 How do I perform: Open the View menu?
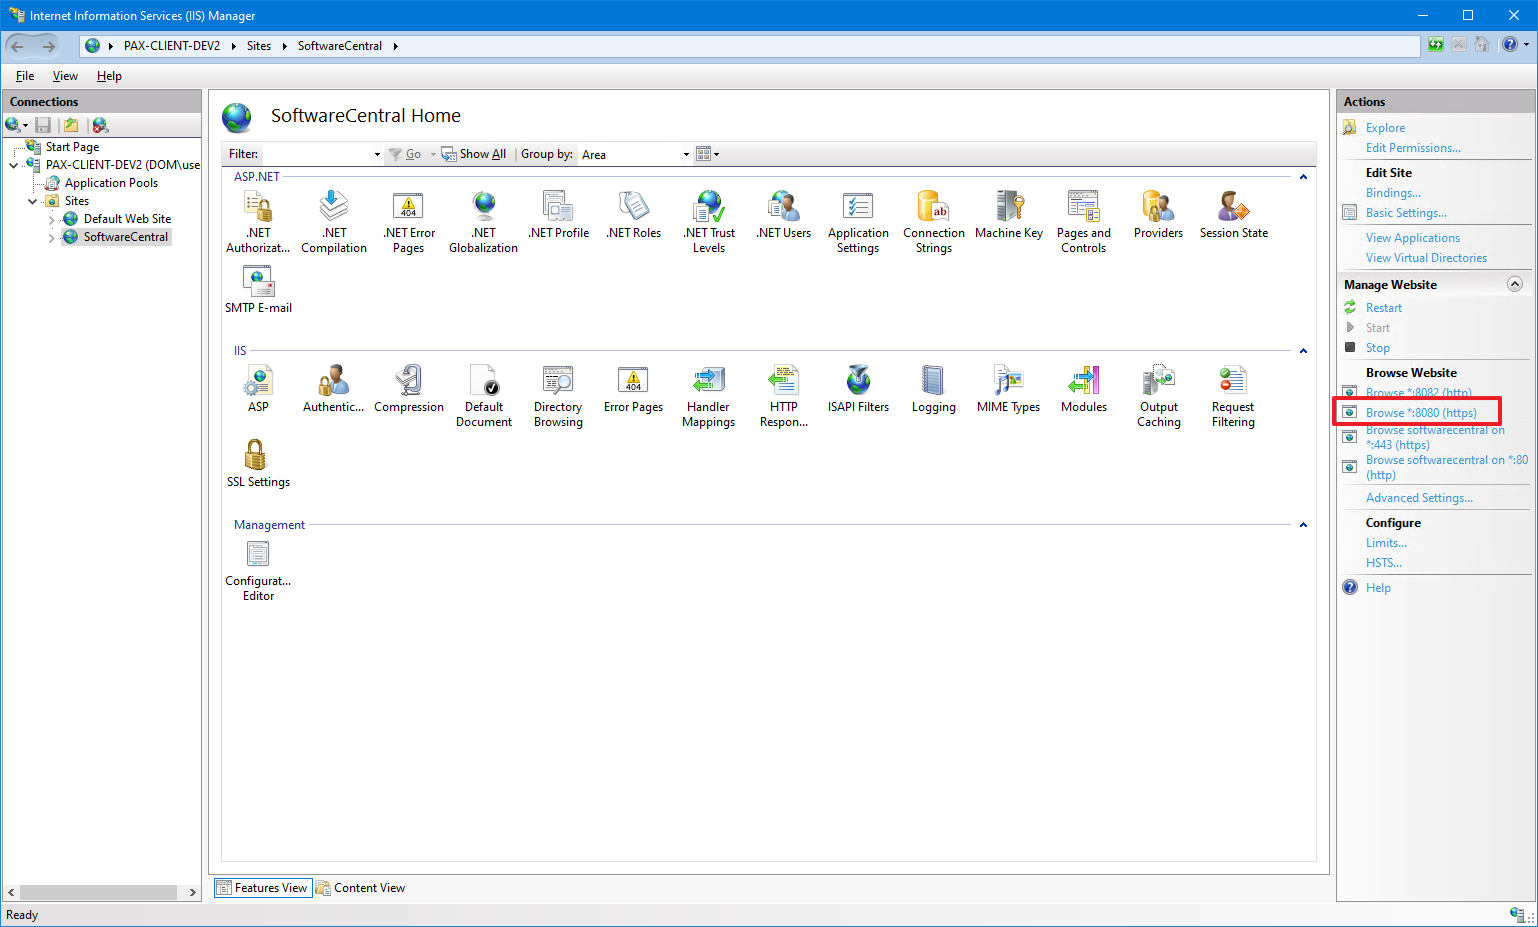(65, 76)
